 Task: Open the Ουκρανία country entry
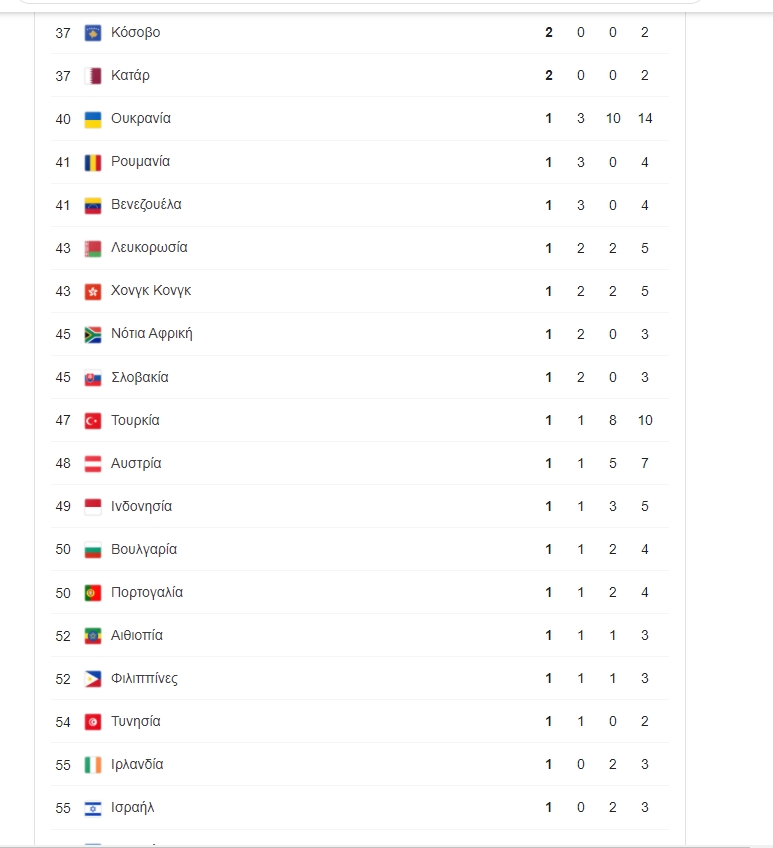pos(141,119)
